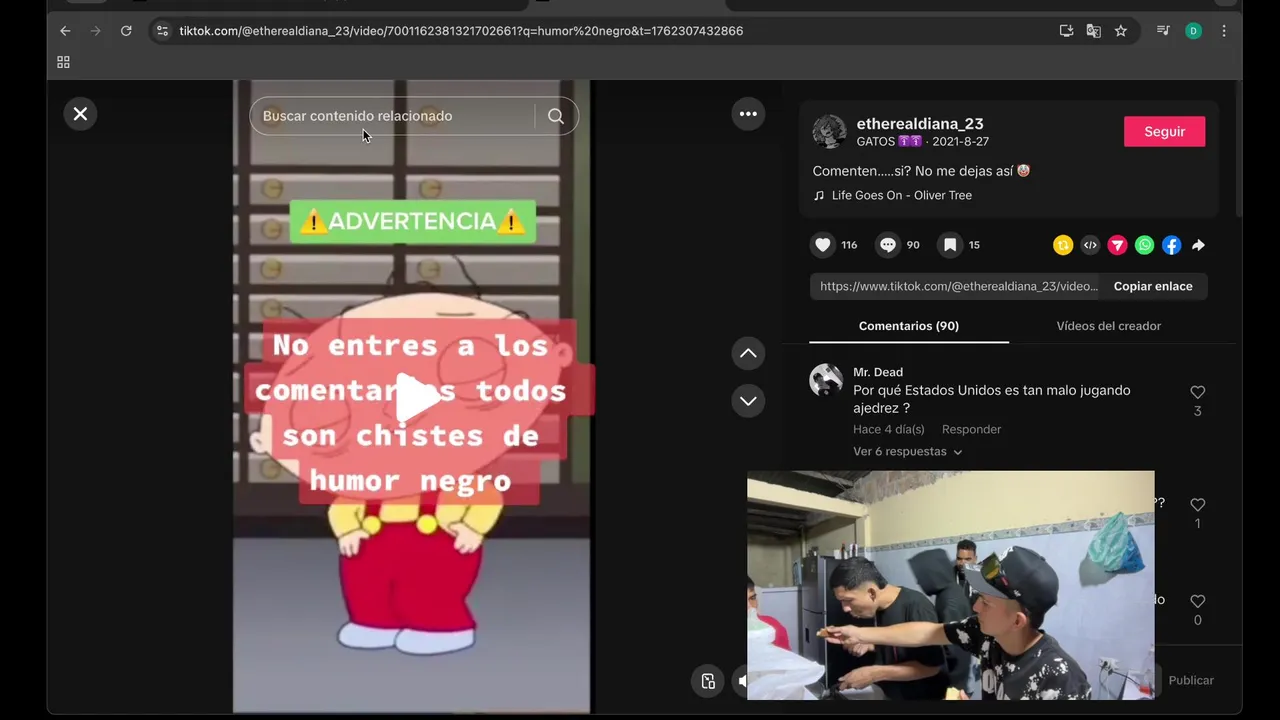Go back with browser back arrow
The width and height of the screenshot is (1280, 720).
tap(65, 31)
